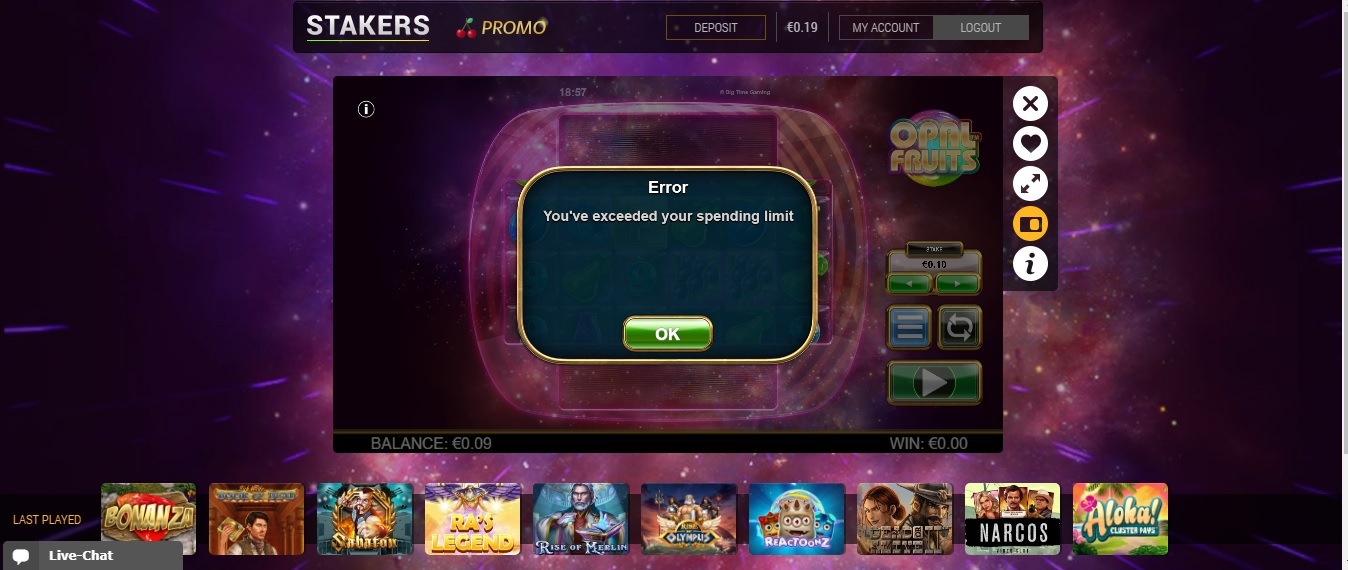Close the game with the X icon
The image size is (1348, 570).
1030,103
